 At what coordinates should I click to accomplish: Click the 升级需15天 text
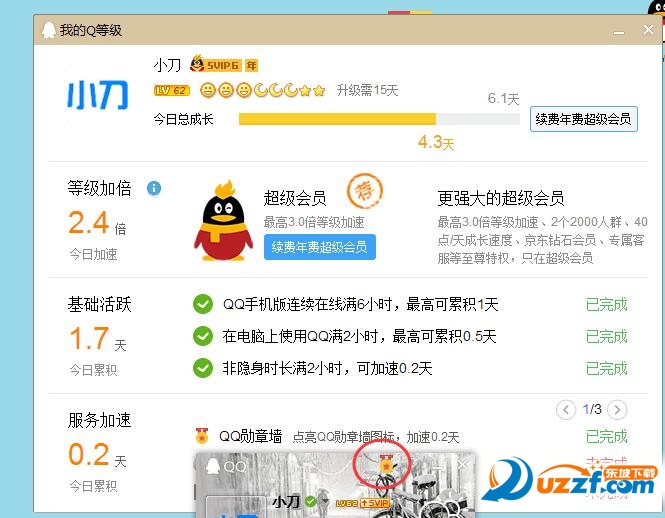tap(367, 90)
